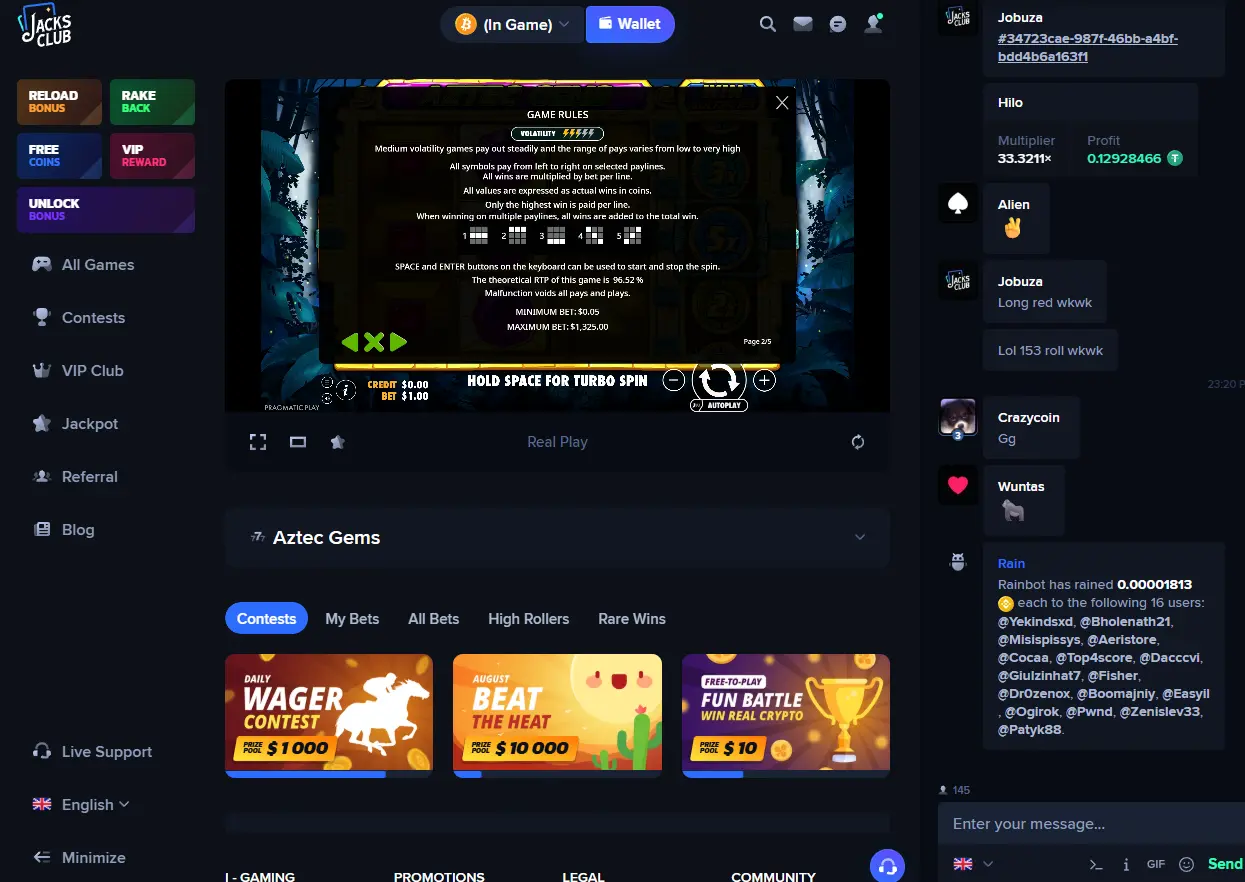Open chat rules info icon

[1126, 864]
